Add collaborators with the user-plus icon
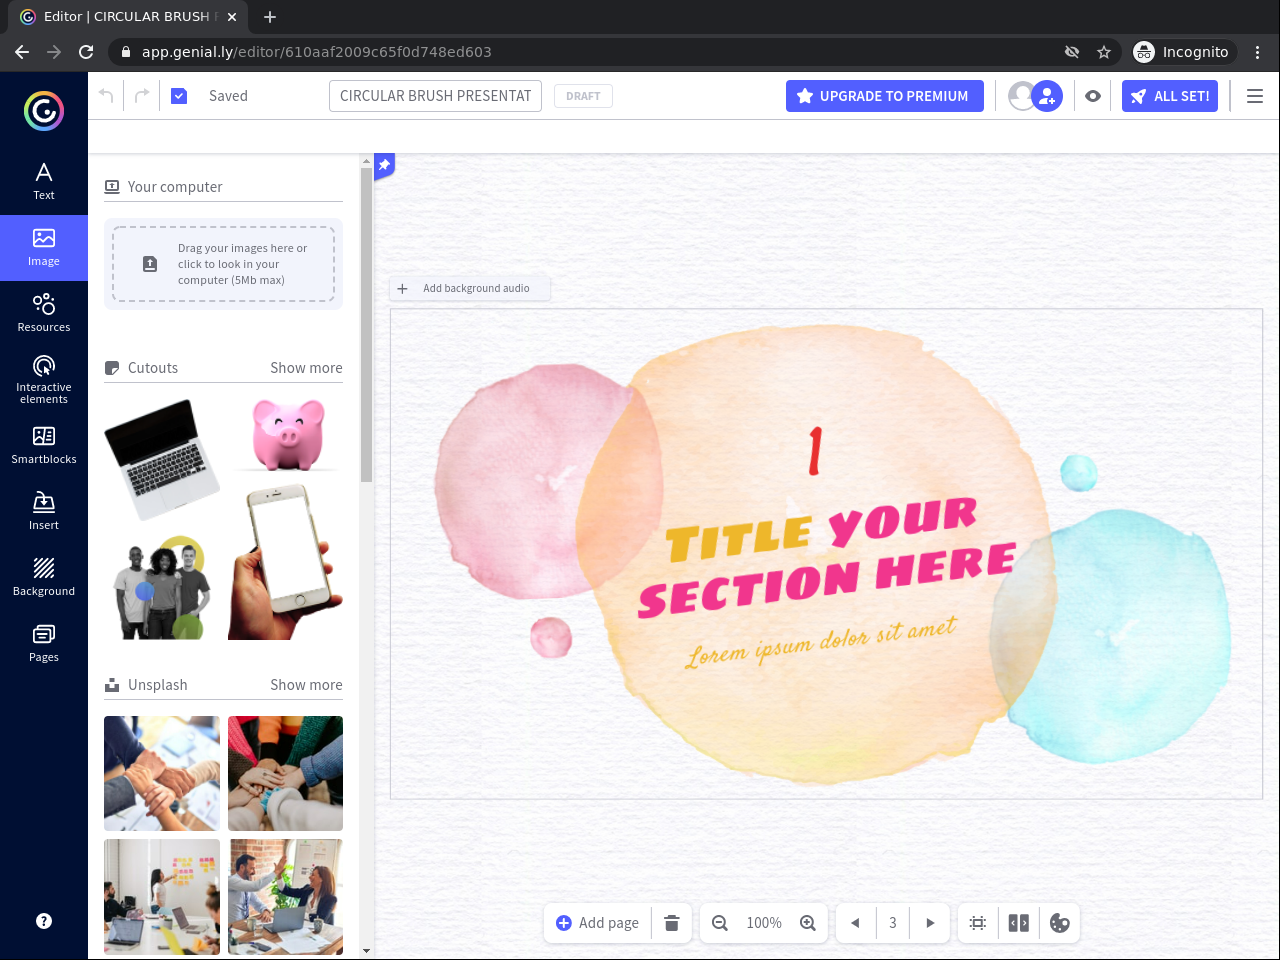Screen dimensions: 1280x960 click(1047, 96)
